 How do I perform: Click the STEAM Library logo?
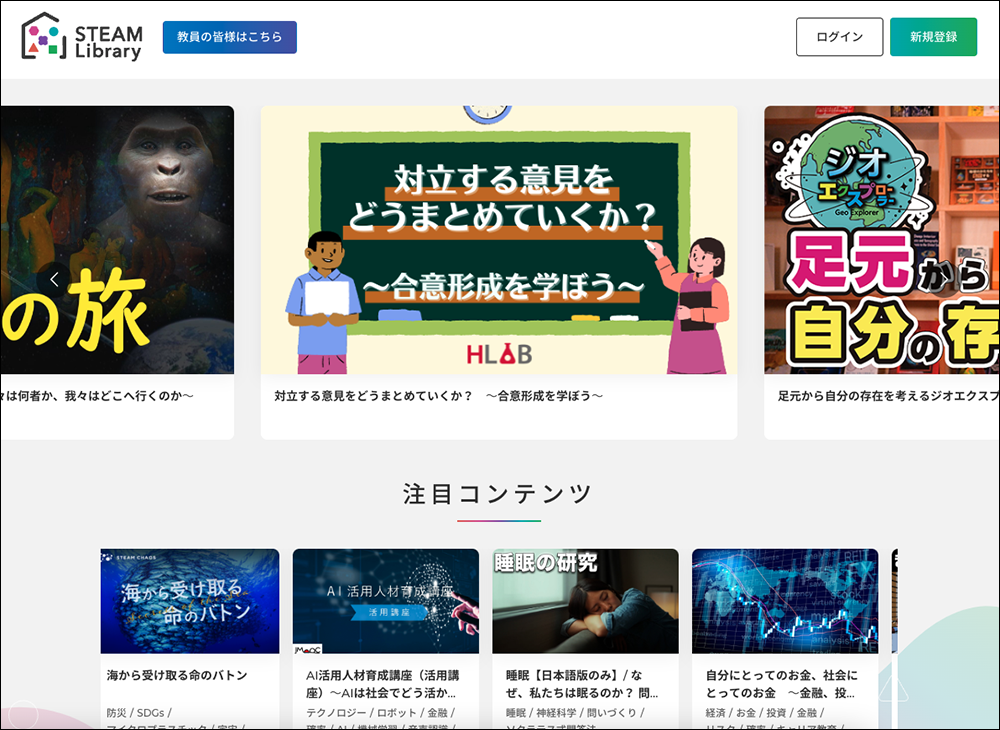coord(82,37)
